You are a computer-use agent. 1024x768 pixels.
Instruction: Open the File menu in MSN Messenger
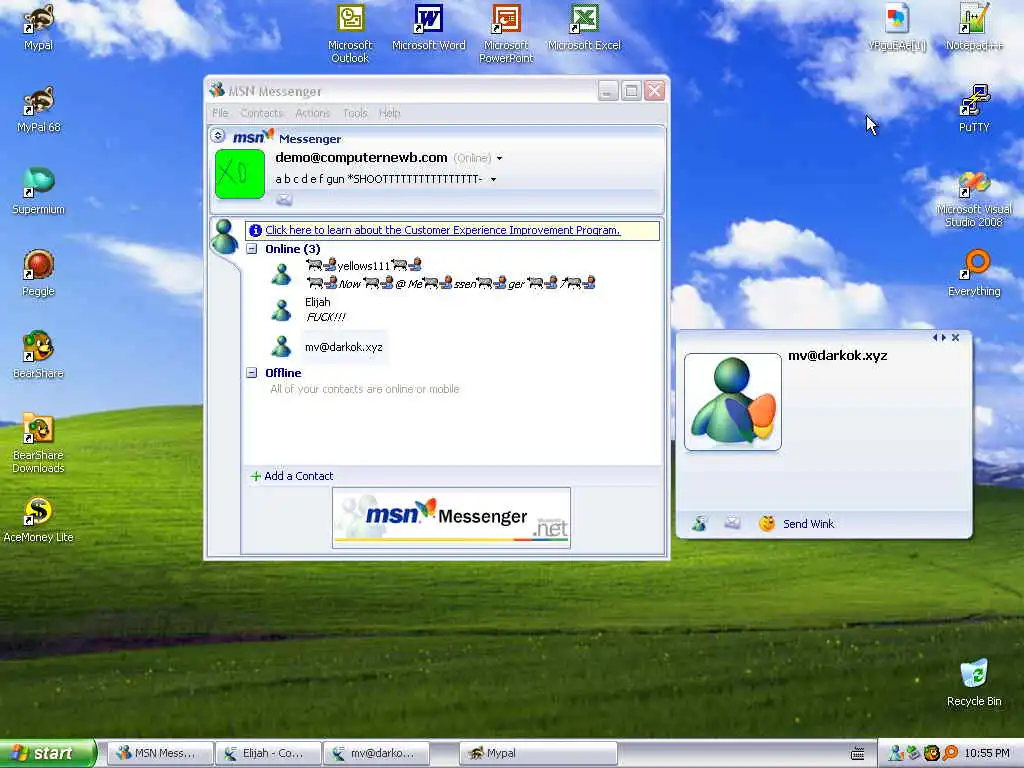point(220,113)
